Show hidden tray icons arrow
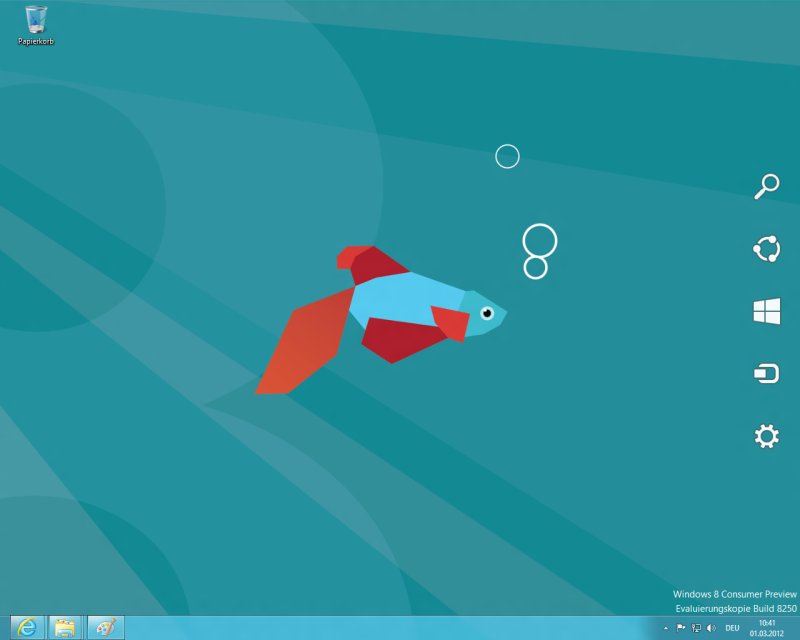This screenshot has height=640, width=800. [x=666, y=628]
